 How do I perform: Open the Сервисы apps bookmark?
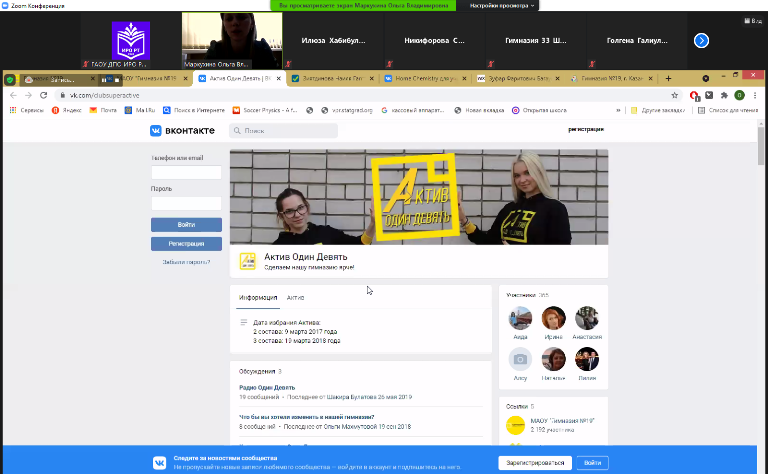coord(27,110)
